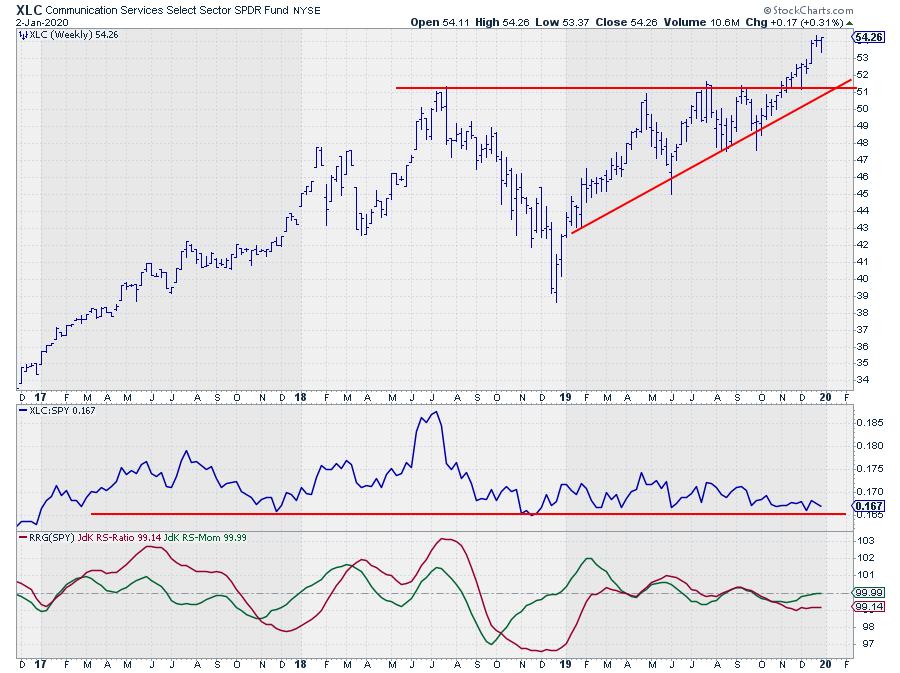Click the 2-Jan-2020 date label
This screenshot has width=900, height=673.
[42, 23]
